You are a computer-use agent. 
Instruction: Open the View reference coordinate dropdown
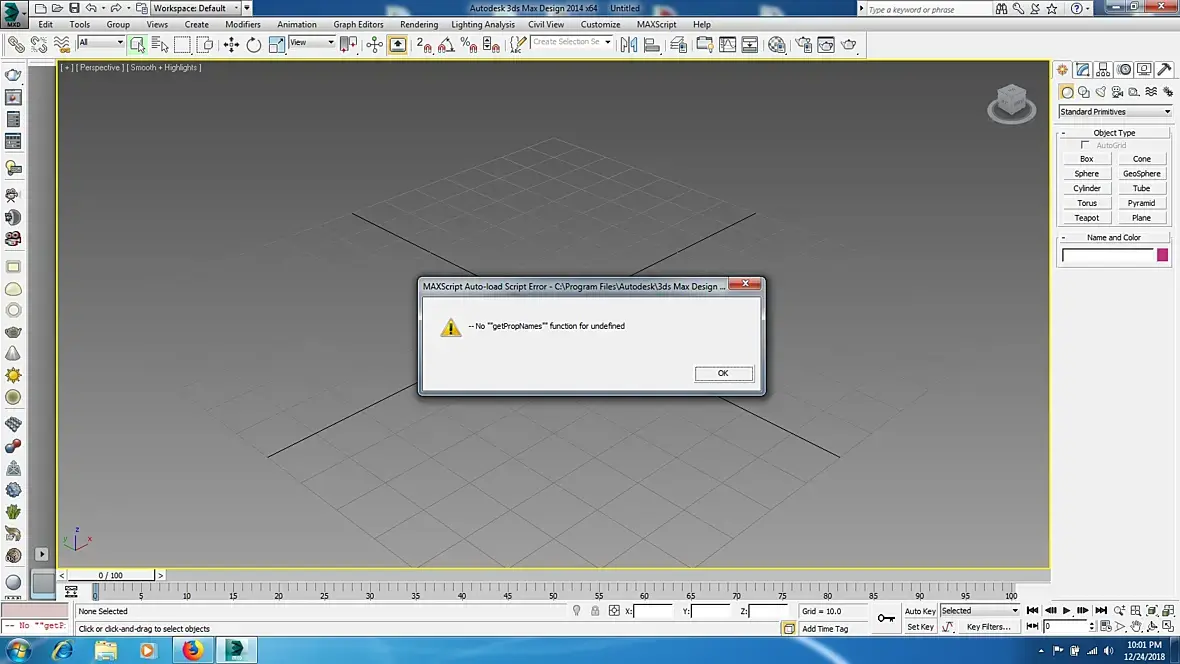(x=312, y=42)
